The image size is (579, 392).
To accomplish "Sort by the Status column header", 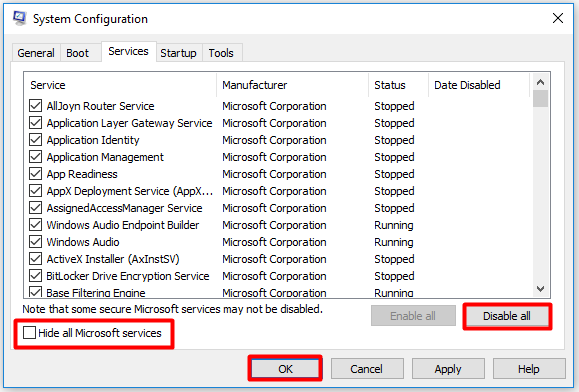I will (398, 85).
